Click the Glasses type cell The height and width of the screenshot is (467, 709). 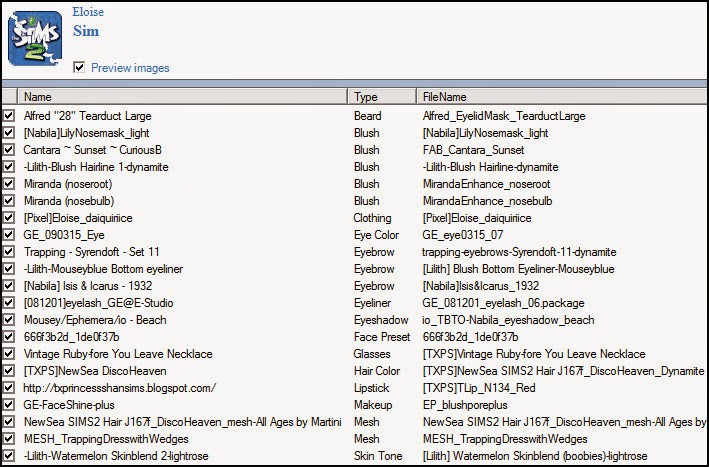[x=372, y=354]
